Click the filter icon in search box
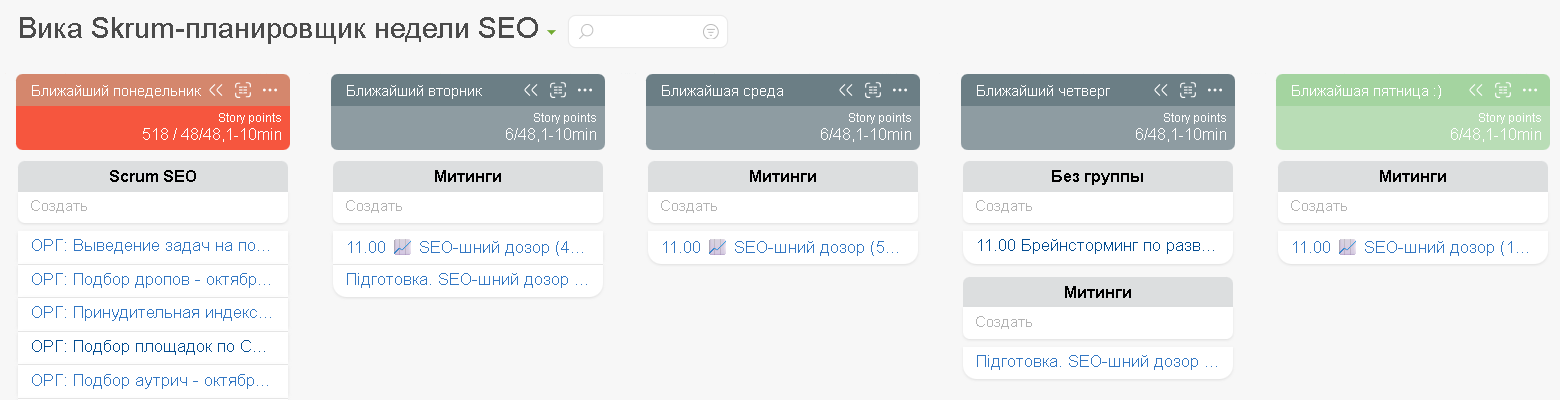Screen dimensions: 1560x400 pyautogui.click(x=711, y=32)
